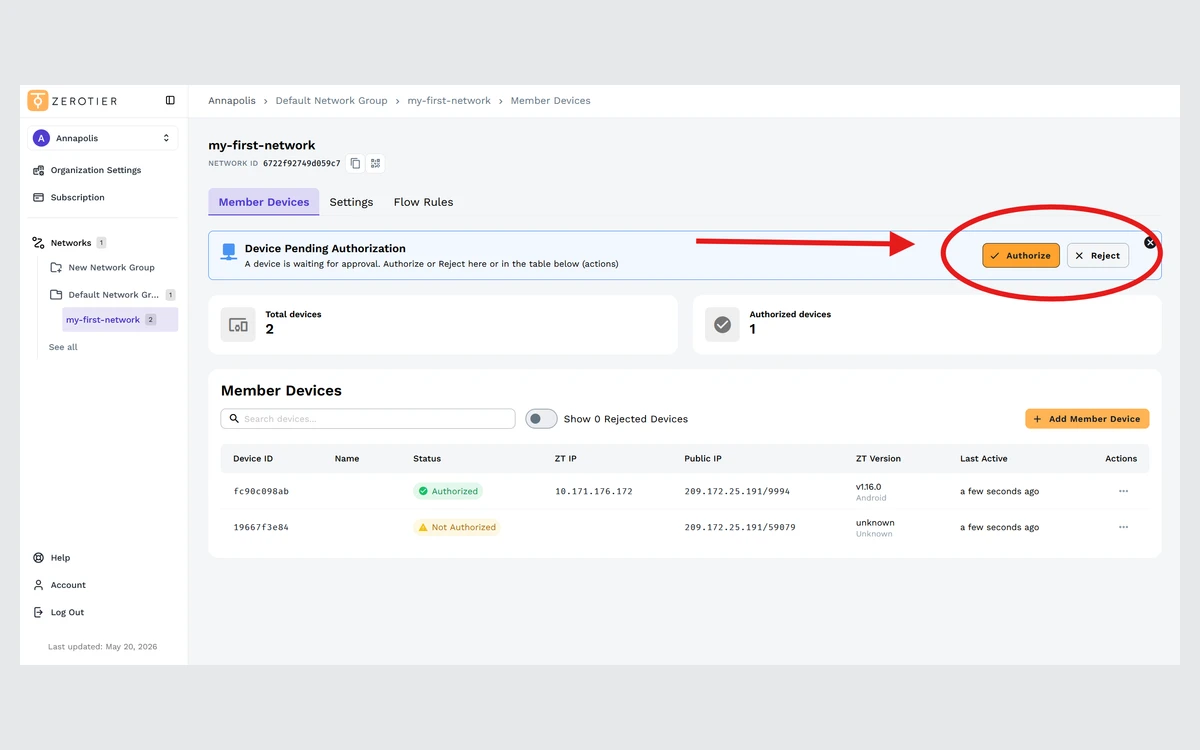Image resolution: width=1200 pixels, height=750 pixels.
Task: Open the Help page
Action: click(x=52, y=558)
